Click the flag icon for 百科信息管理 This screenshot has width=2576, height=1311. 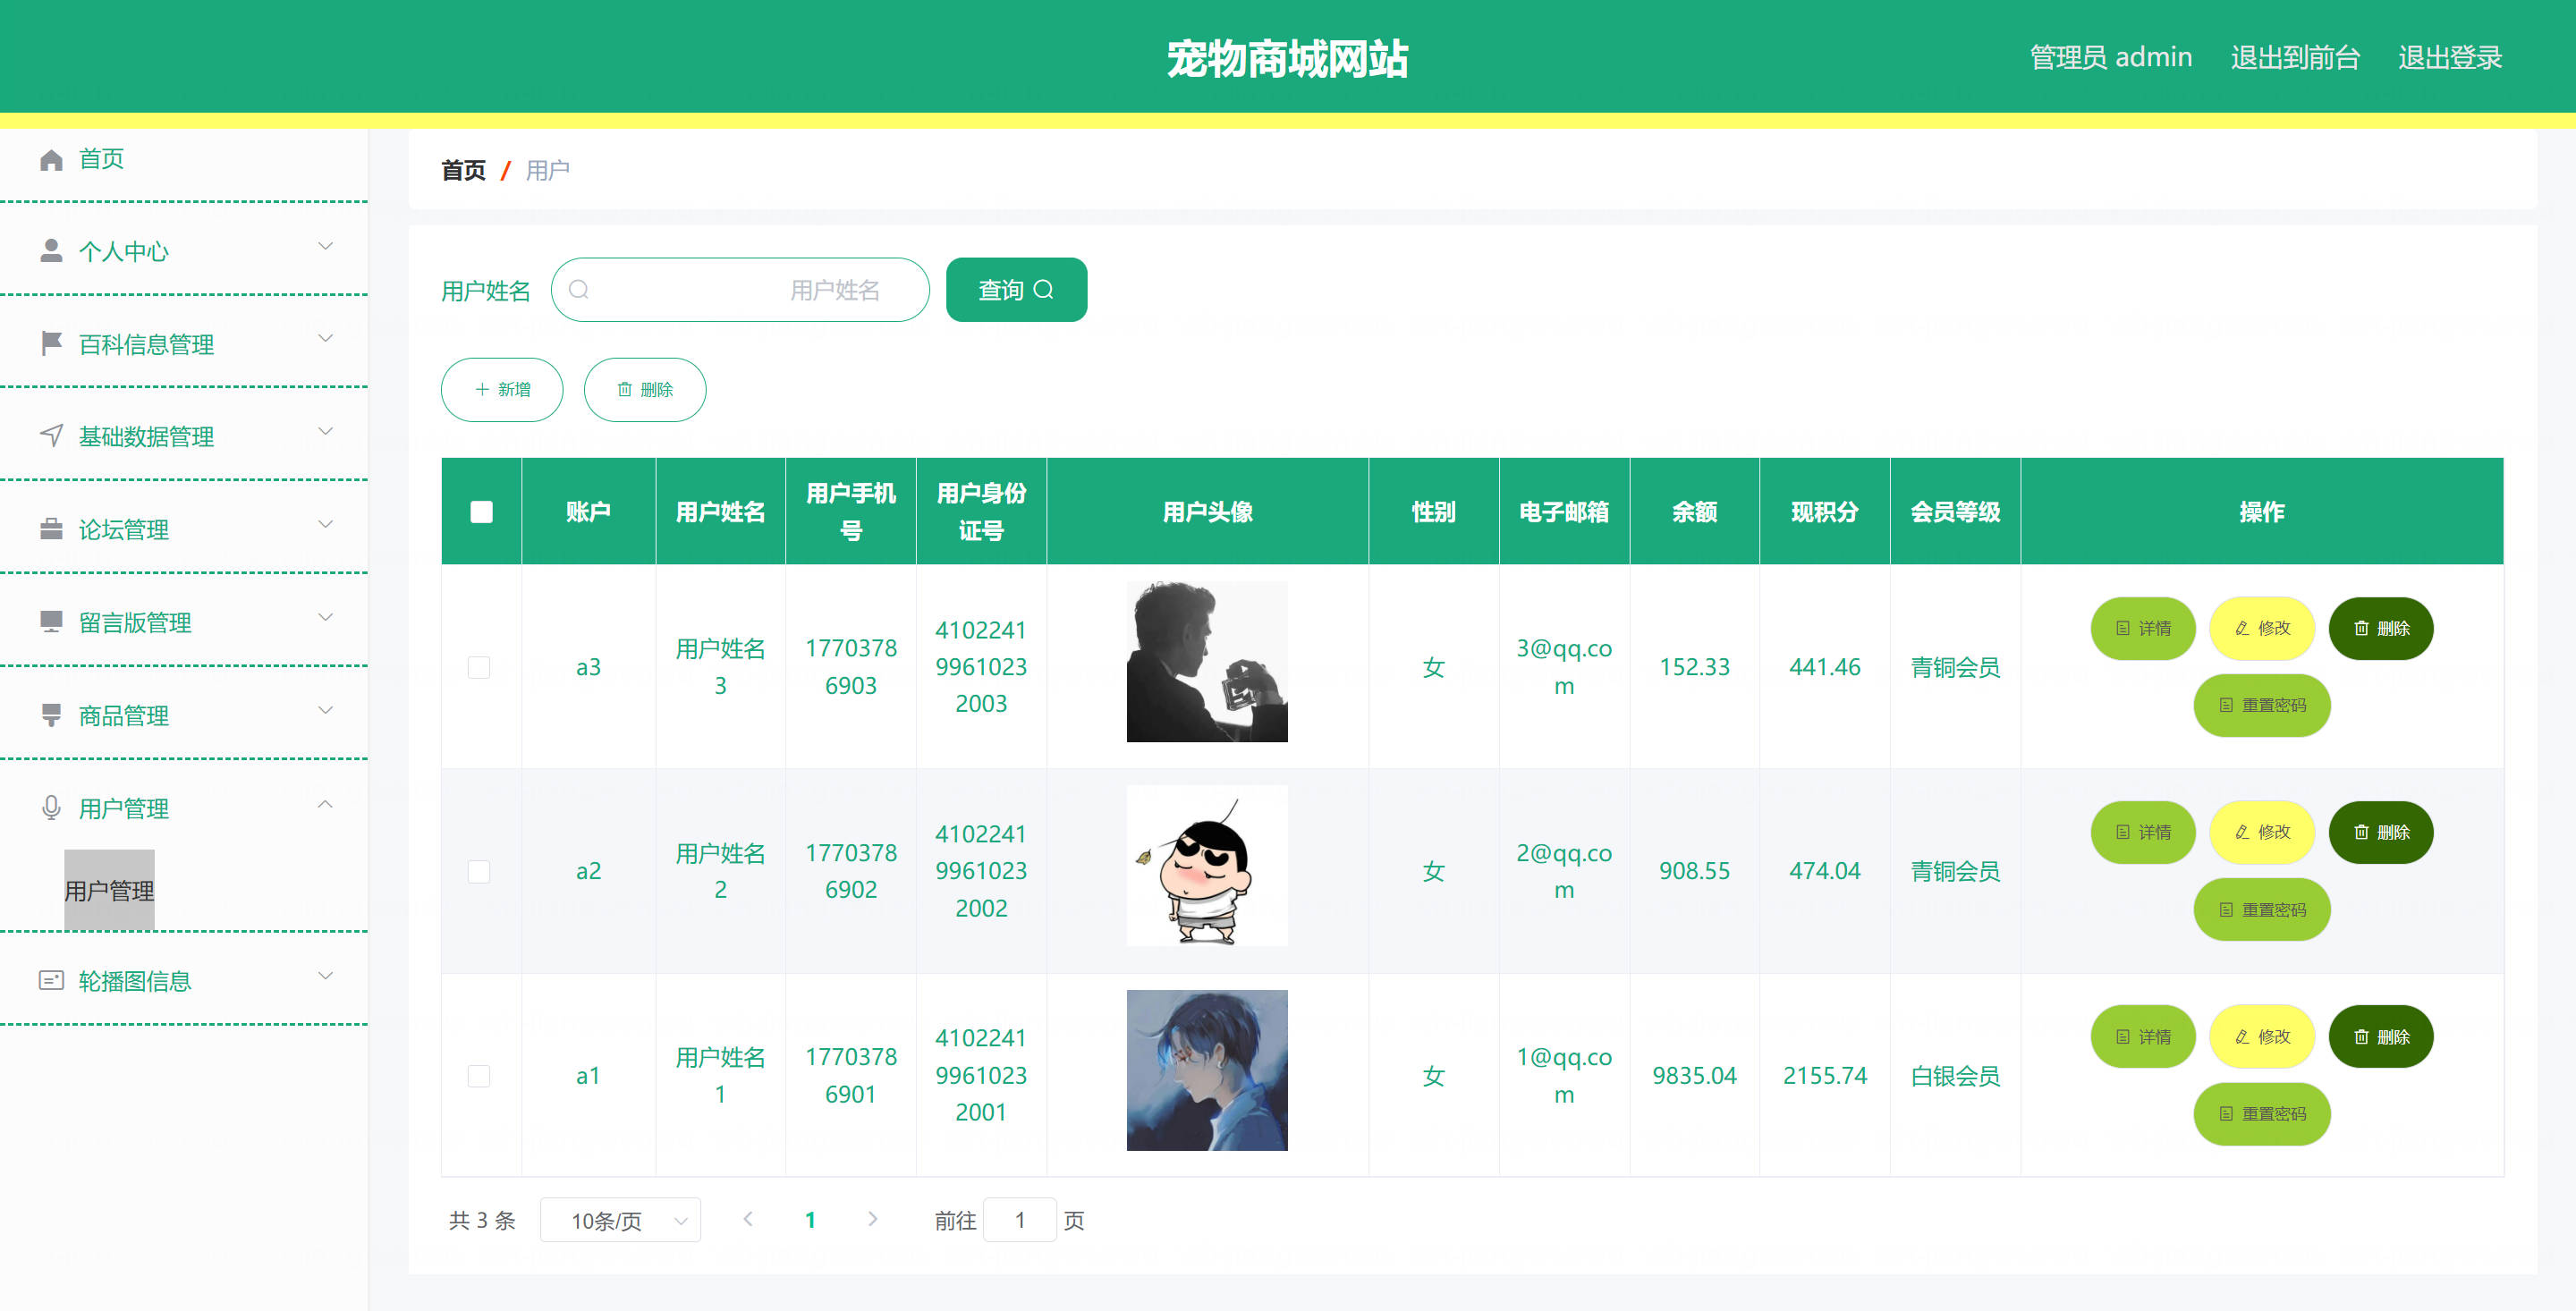tap(51, 344)
